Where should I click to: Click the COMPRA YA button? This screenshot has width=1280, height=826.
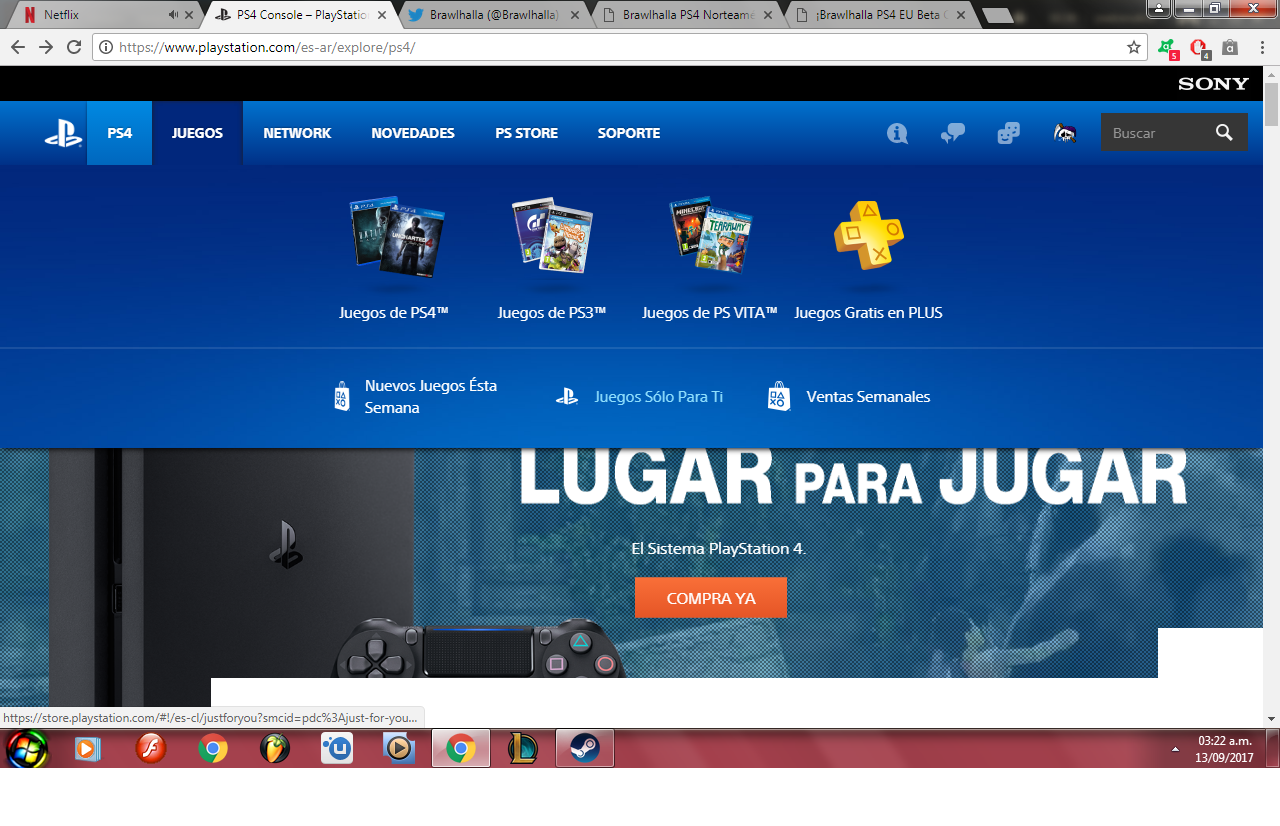711,598
